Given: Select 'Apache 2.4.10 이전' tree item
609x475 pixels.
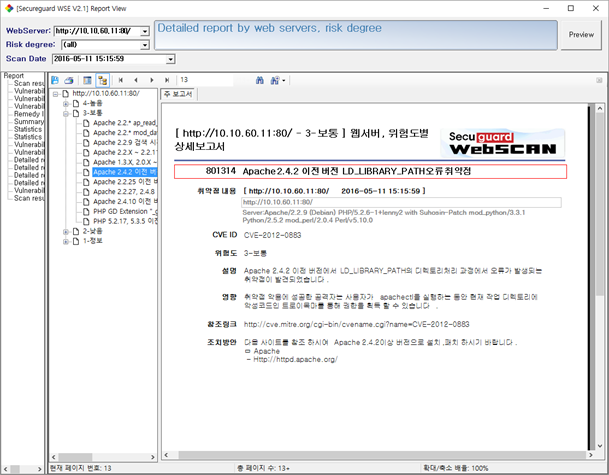Looking at the screenshot, I should (125, 202).
